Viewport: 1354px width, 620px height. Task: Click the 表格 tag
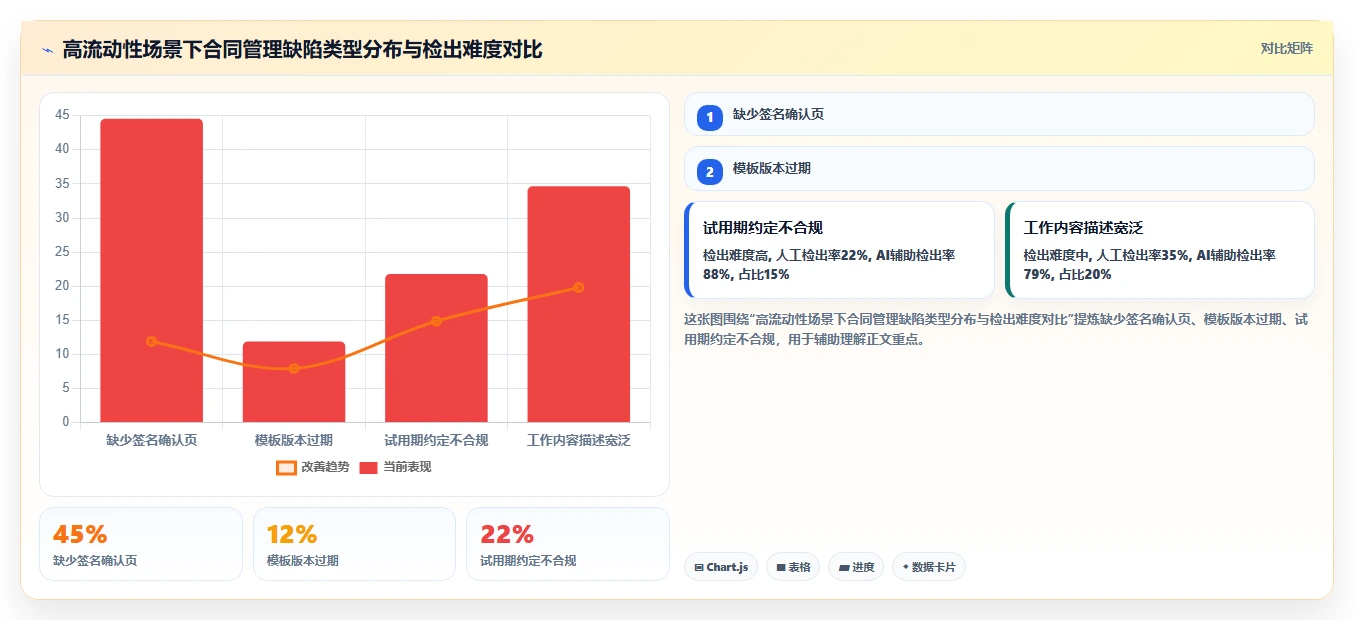(x=793, y=567)
